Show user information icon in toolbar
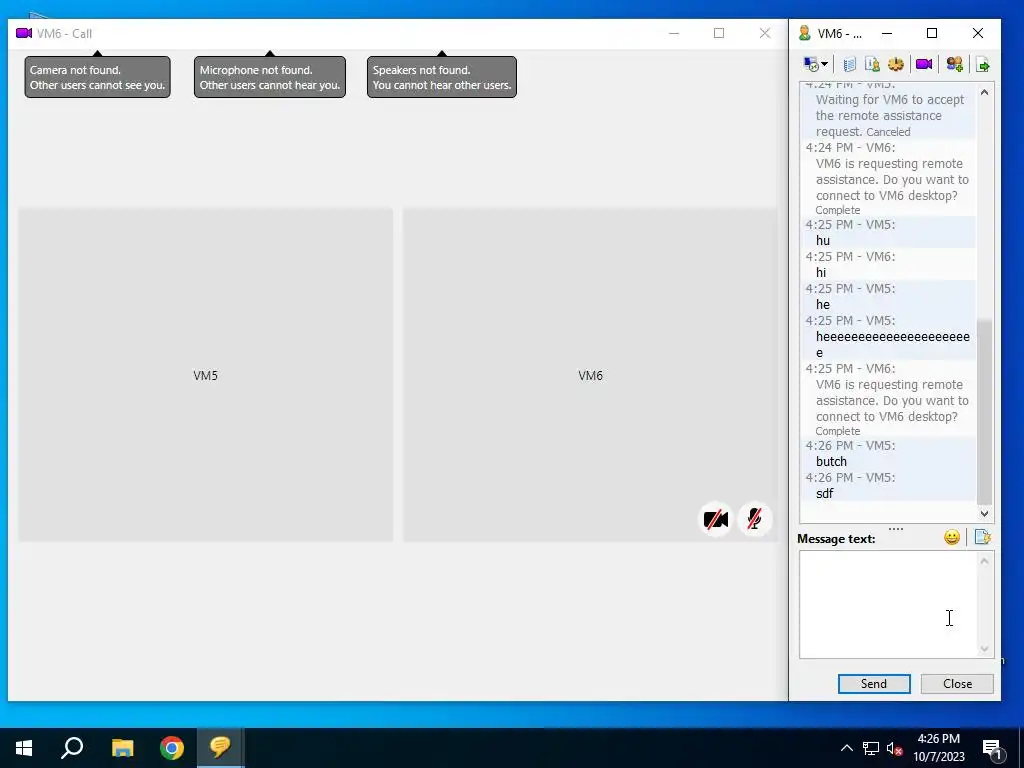 (872, 64)
